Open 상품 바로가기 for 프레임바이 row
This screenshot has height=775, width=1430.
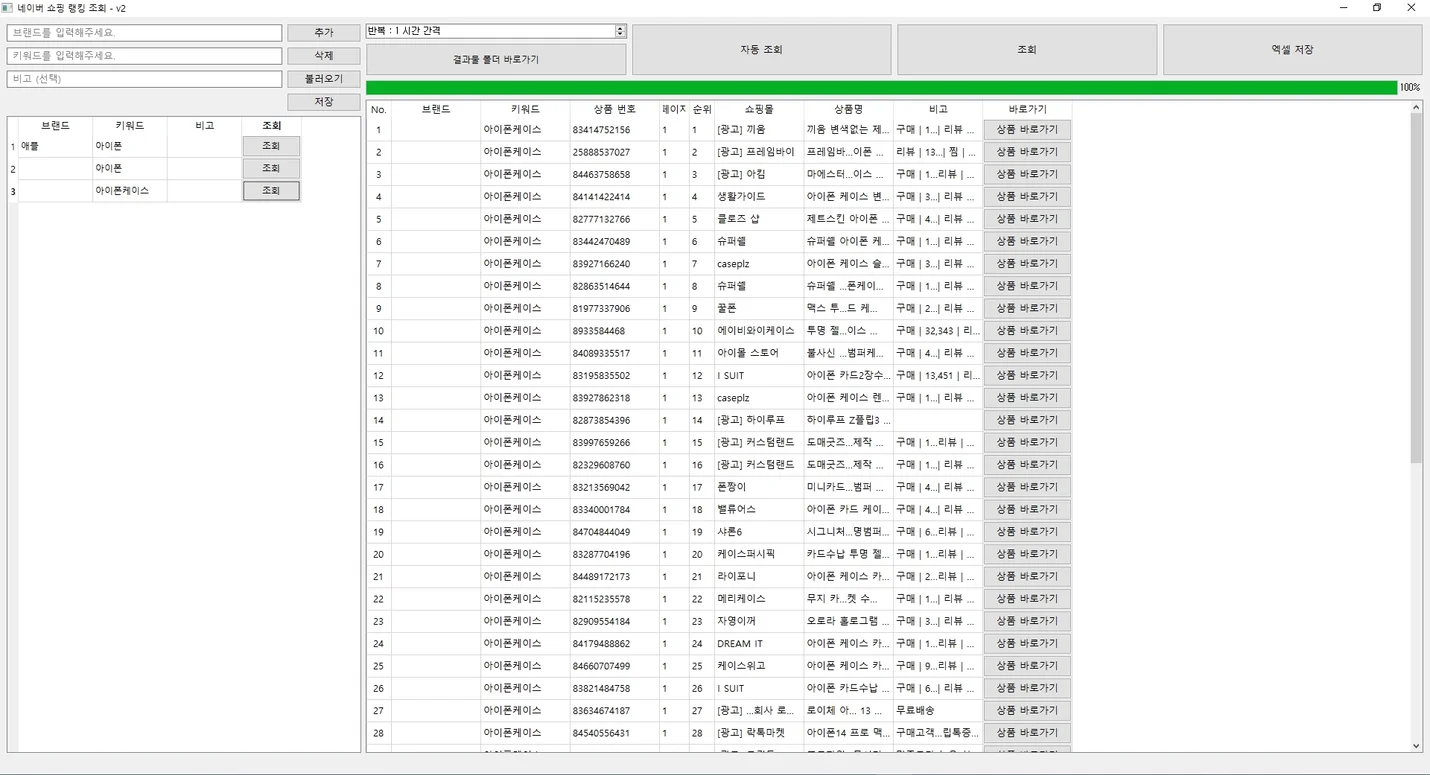[1027, 152]
